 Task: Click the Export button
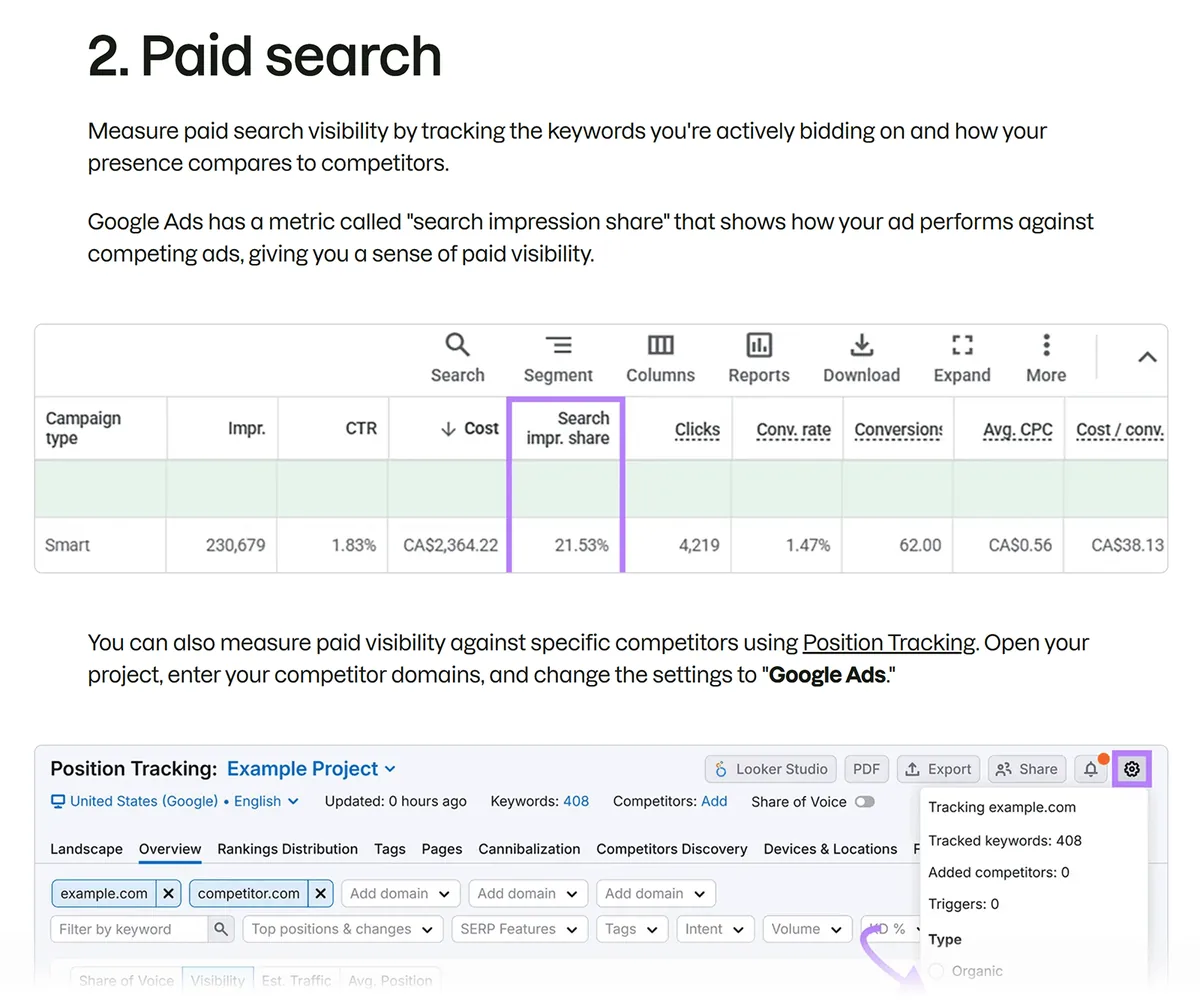pyautogui.click(x=938, y=769)
